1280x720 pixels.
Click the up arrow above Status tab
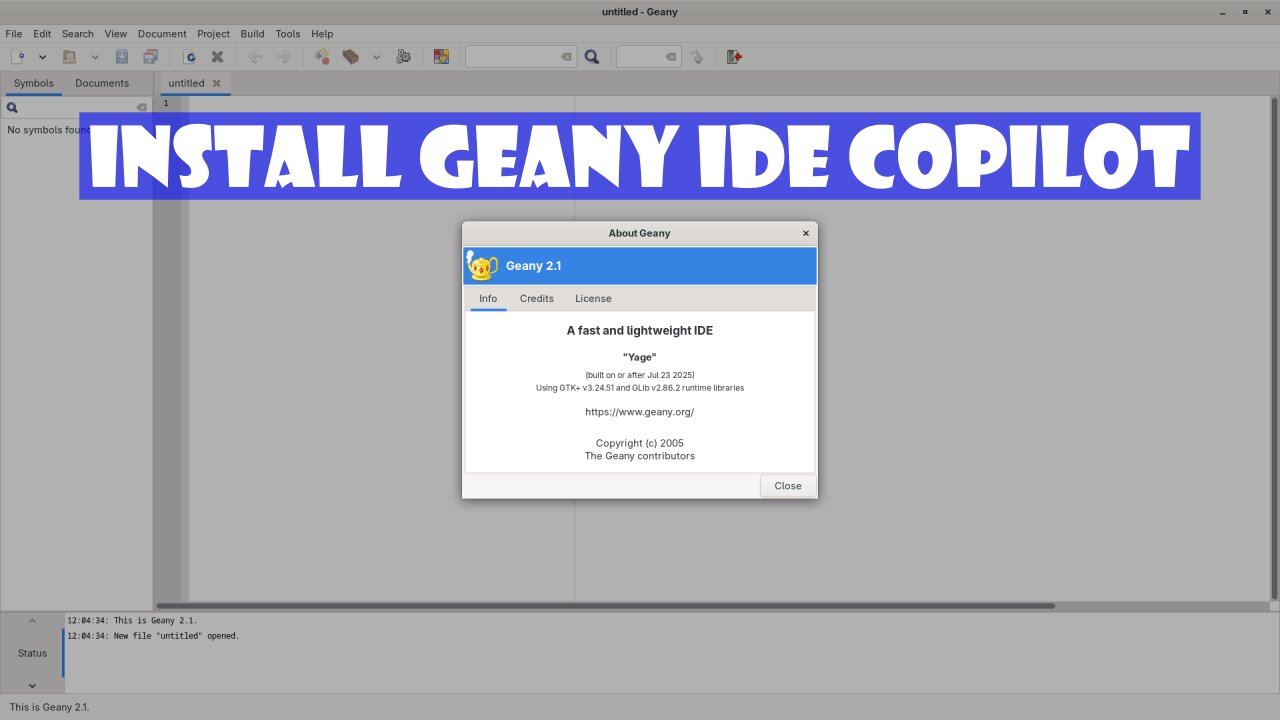[x=32, y=621]
